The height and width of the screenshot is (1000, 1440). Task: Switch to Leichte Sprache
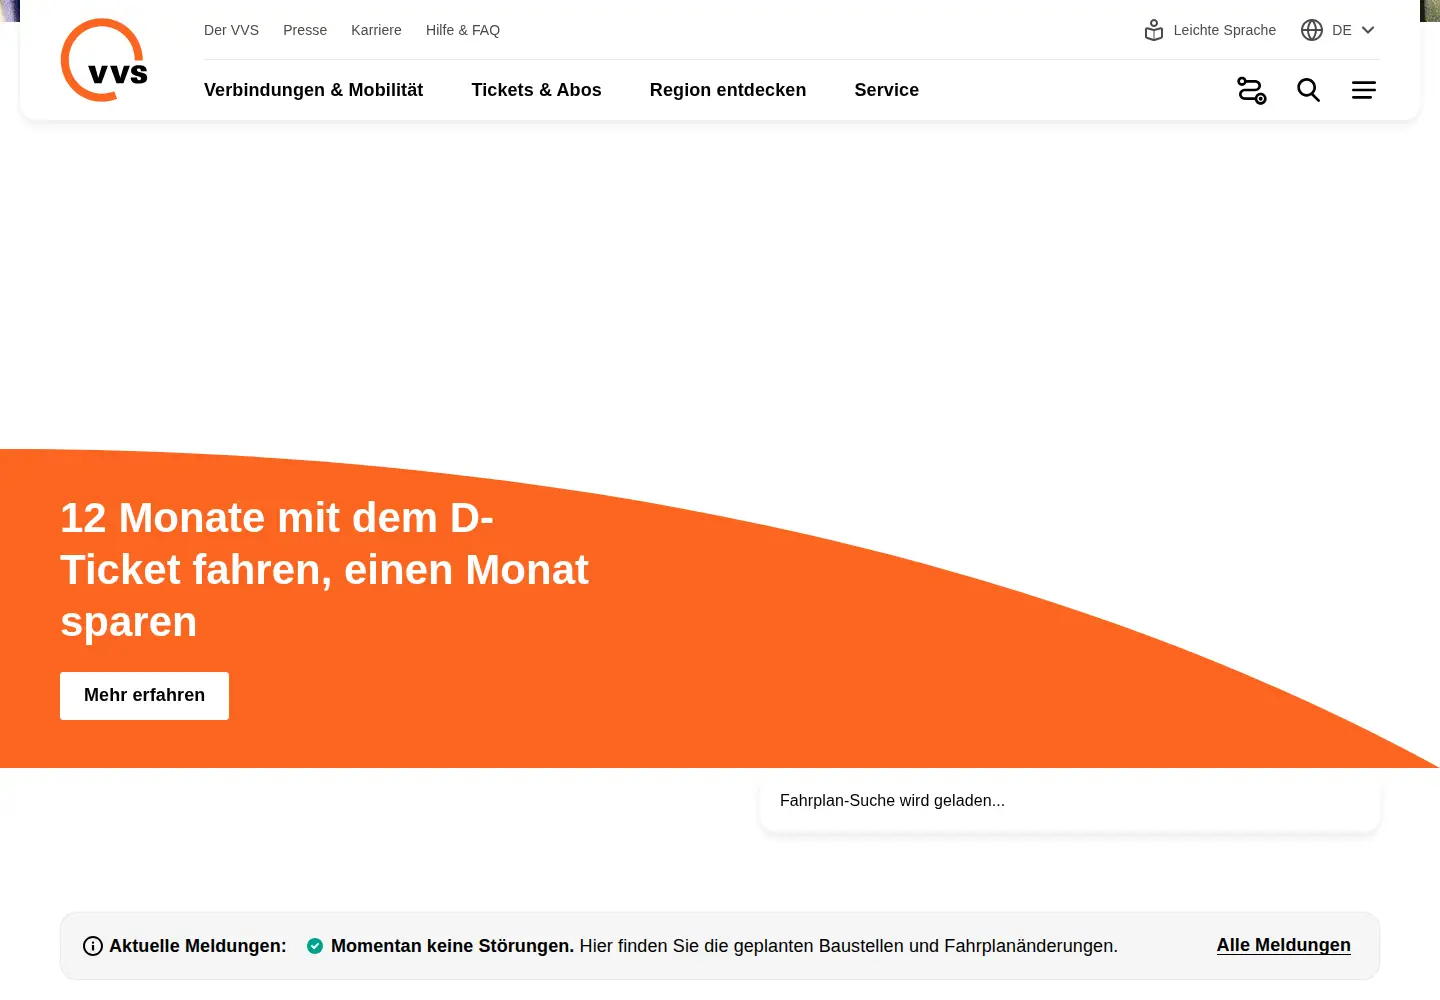(x=1225, y=30)
